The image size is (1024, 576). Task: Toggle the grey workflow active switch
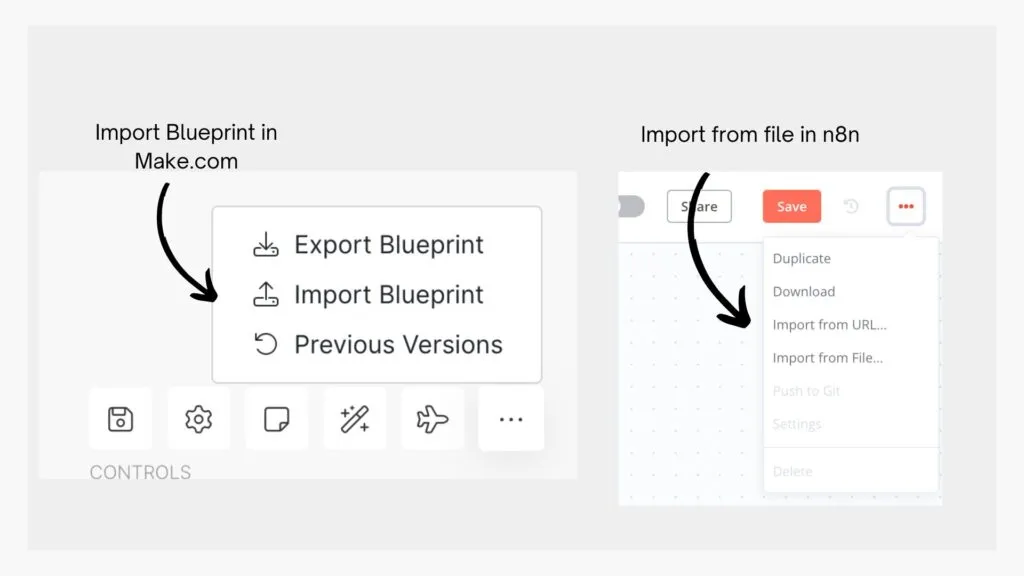631,207
